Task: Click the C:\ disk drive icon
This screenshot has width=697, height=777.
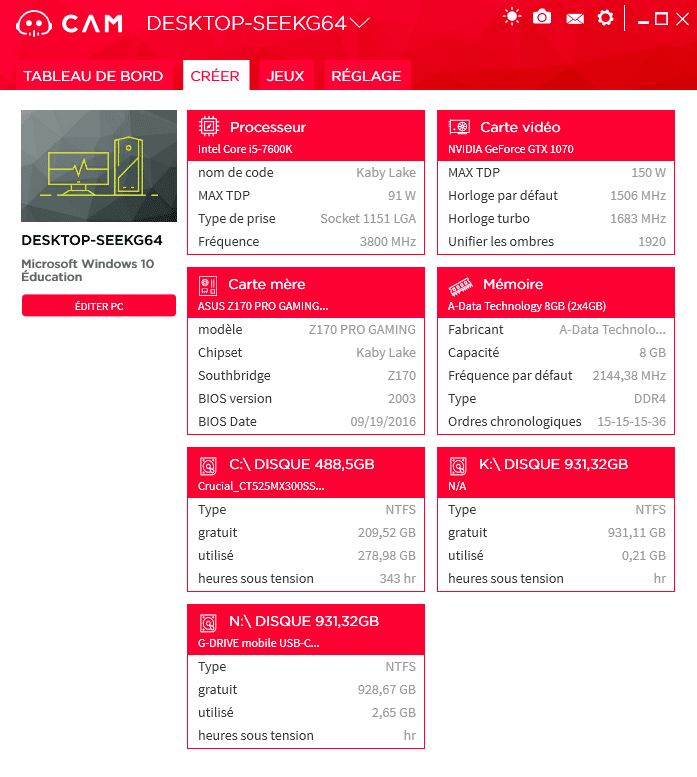Action: pos(208,465)
